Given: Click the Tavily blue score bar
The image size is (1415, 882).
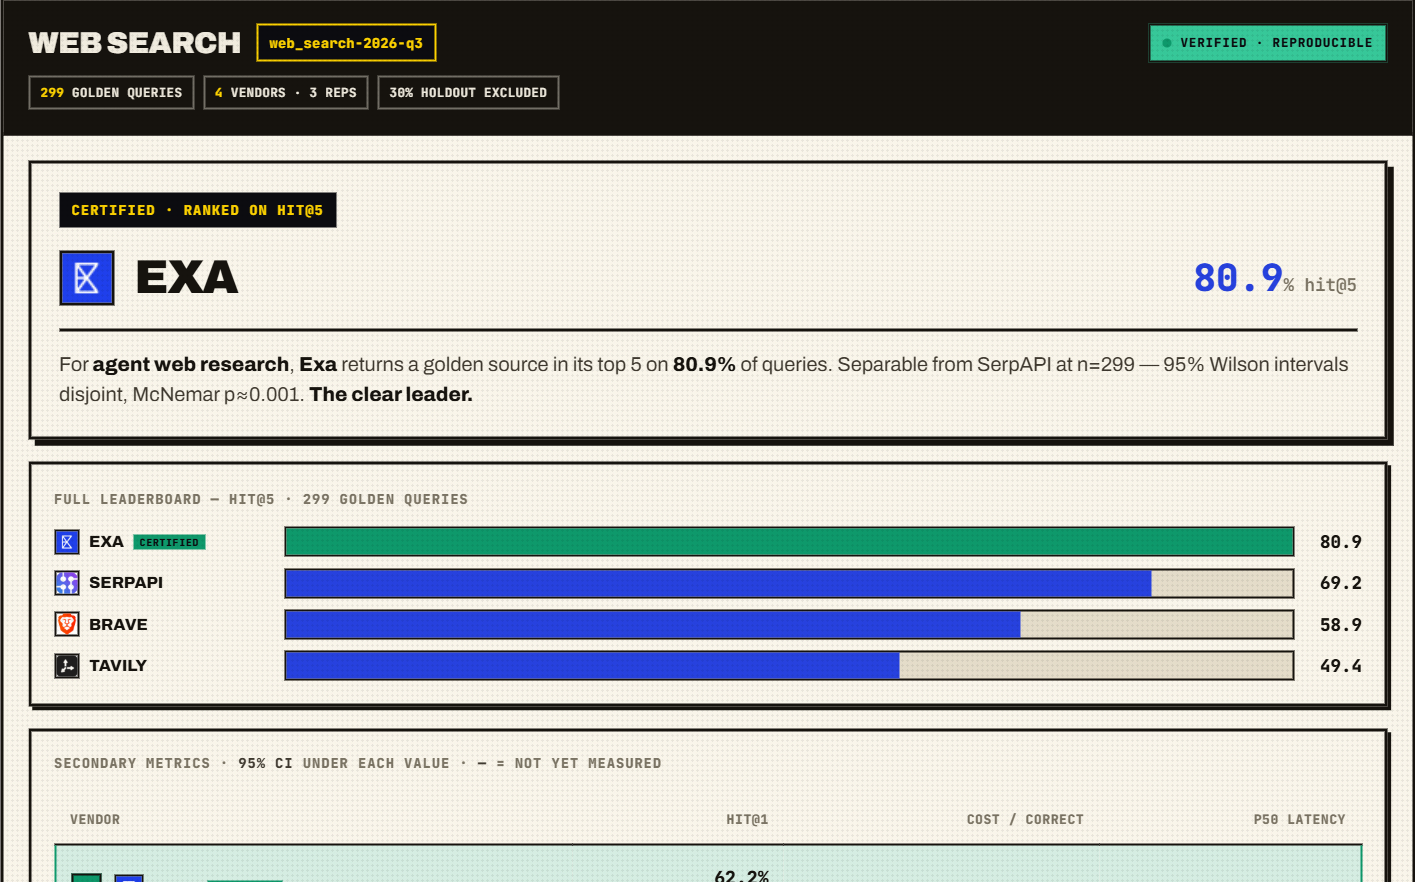Looking at the screenshot, I should point(592,666).
